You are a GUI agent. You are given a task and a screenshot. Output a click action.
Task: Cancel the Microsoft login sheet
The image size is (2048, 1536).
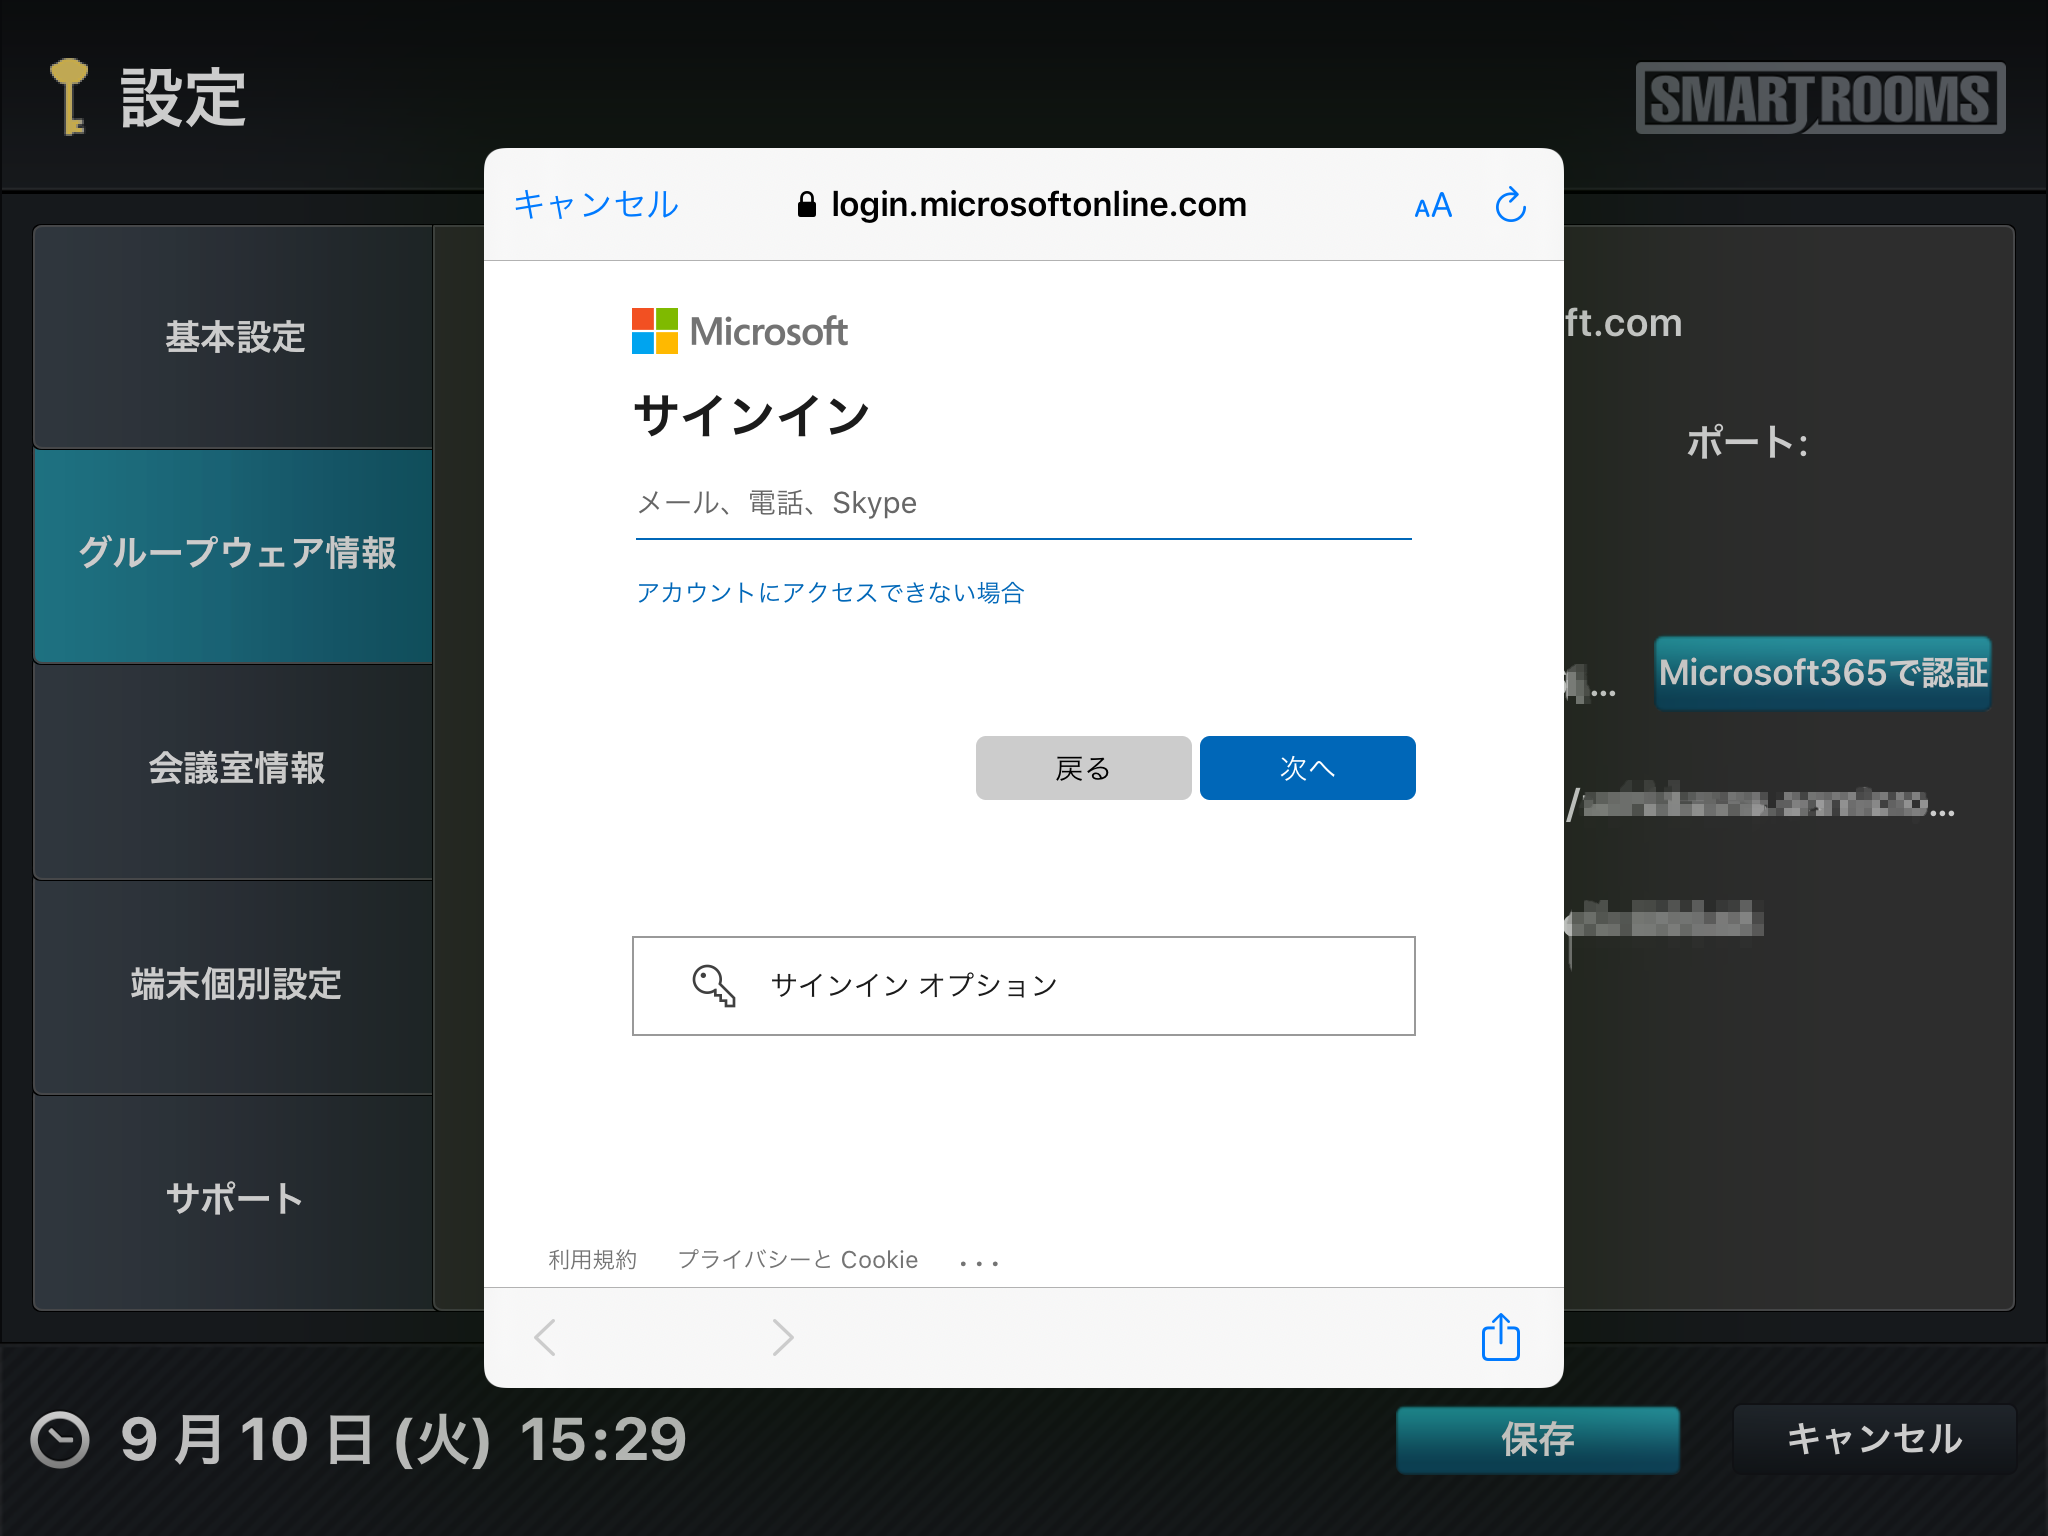pyautogui.click(x=596, y=205)
